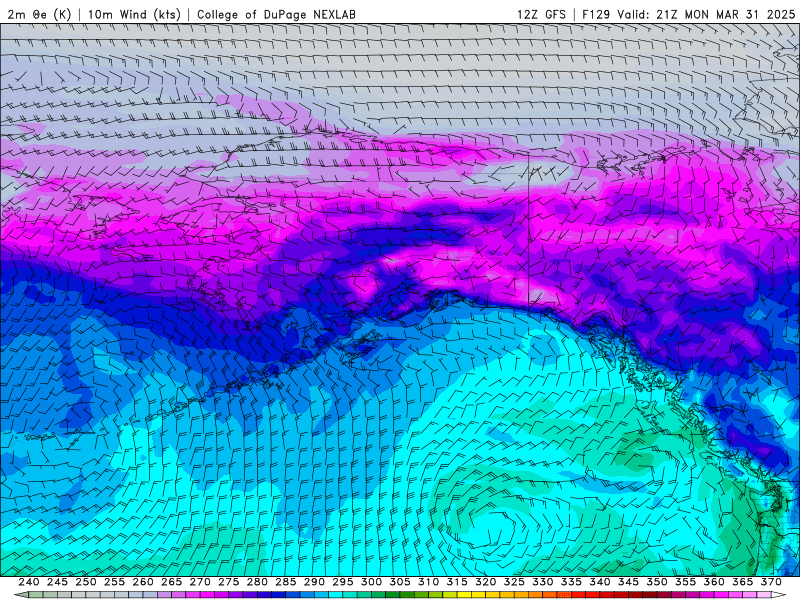
Task: Click the 315 value on the color scale
Action: [457, 582]
